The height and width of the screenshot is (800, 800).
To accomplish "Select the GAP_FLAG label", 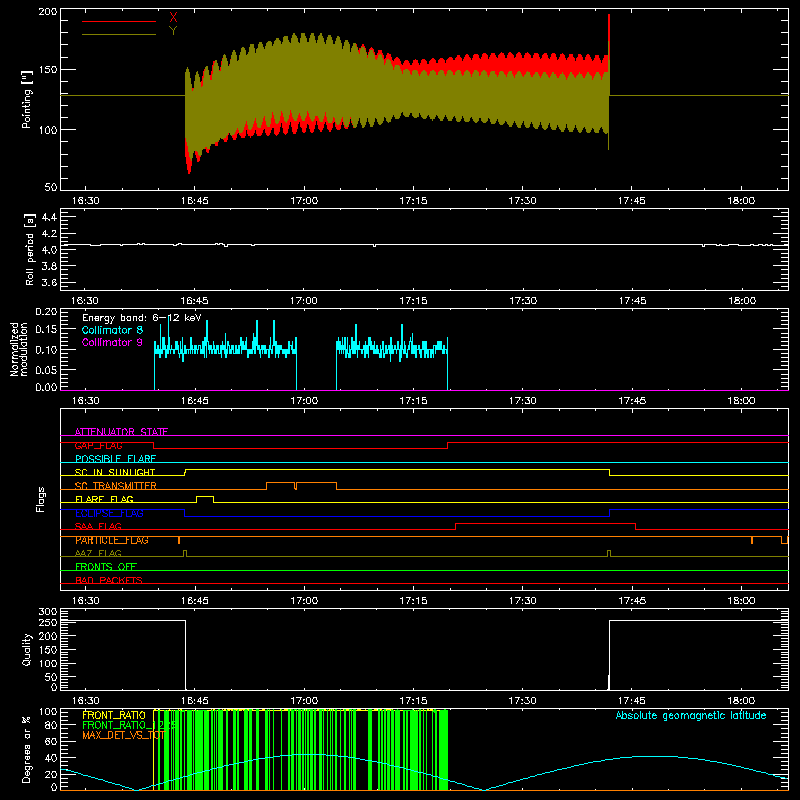I will pos(98,445).
